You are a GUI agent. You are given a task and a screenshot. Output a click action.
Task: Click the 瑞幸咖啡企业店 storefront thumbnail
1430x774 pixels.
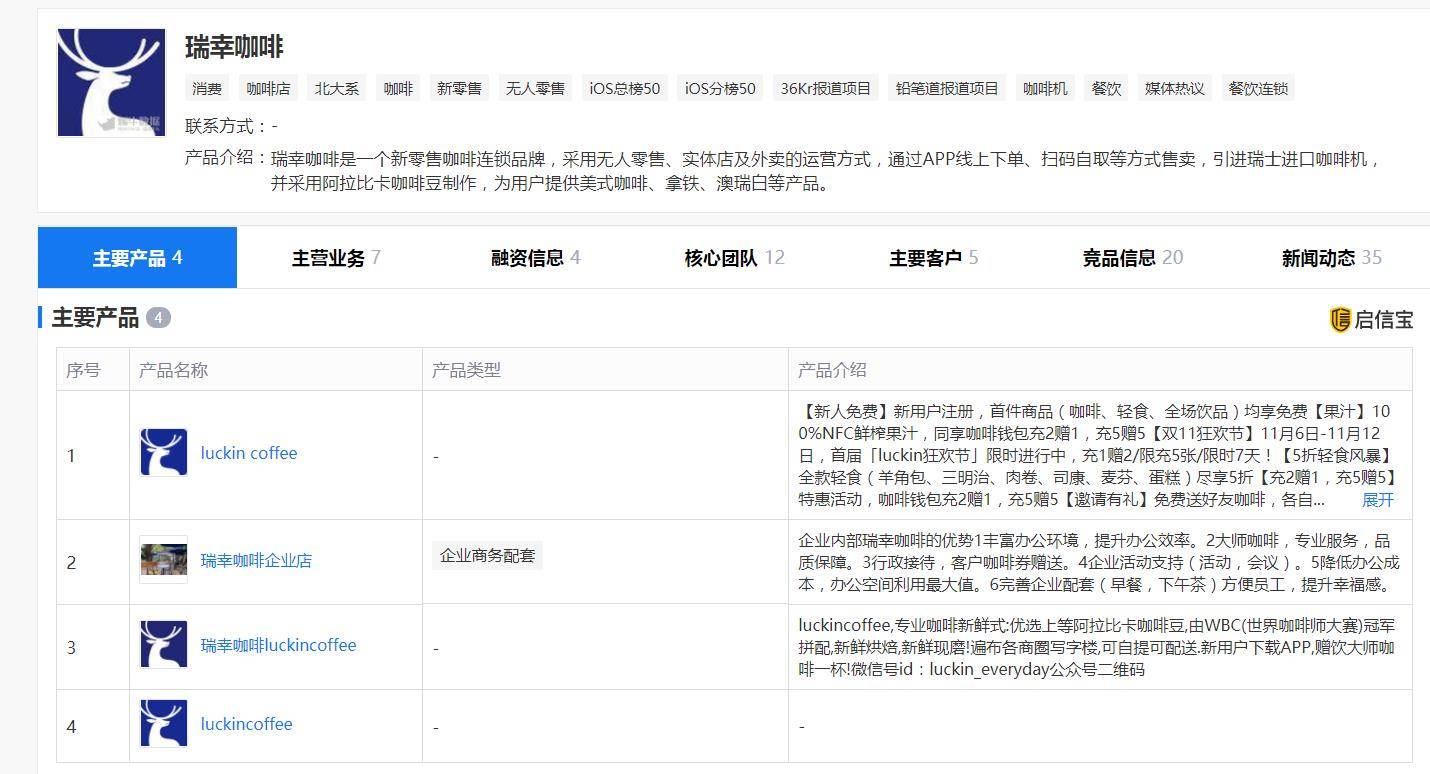tap(163, 560)
